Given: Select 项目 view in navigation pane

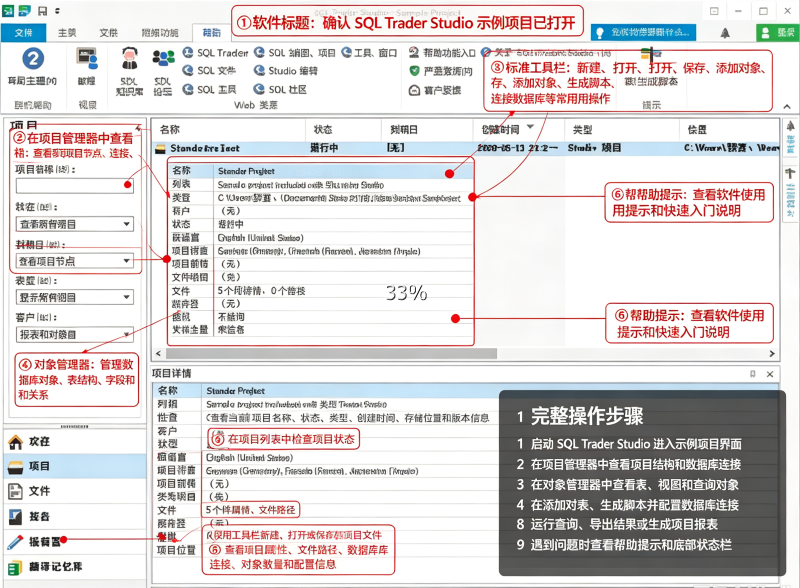Looking at the screenshot, I should click(x=75, y=467).
